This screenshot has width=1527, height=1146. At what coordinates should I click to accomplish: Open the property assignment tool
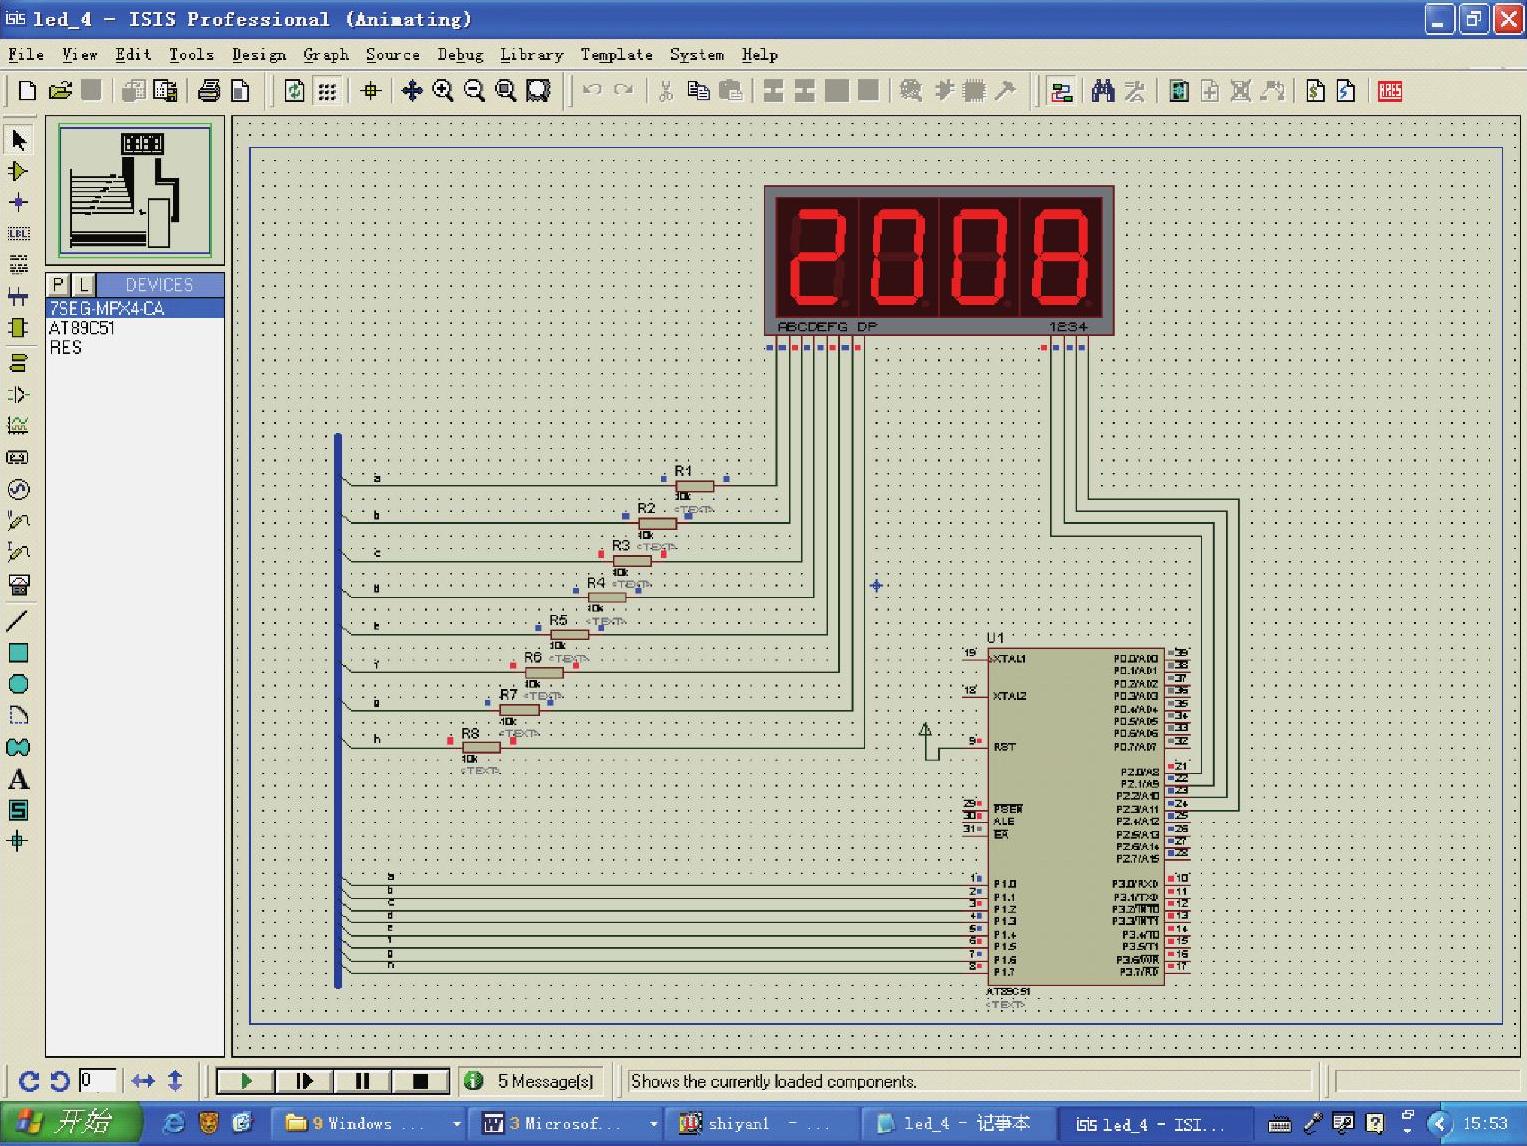click(x=1134, y=91)
